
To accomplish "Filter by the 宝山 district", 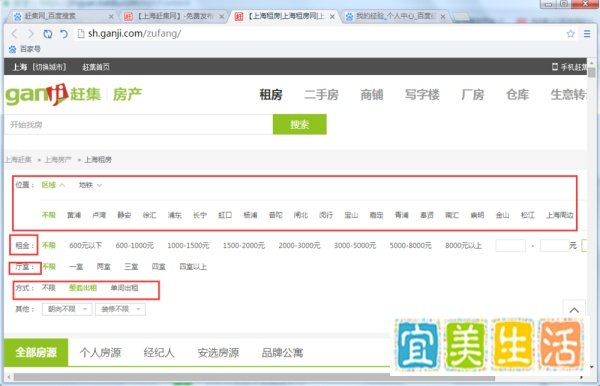I will coord(351,215).
